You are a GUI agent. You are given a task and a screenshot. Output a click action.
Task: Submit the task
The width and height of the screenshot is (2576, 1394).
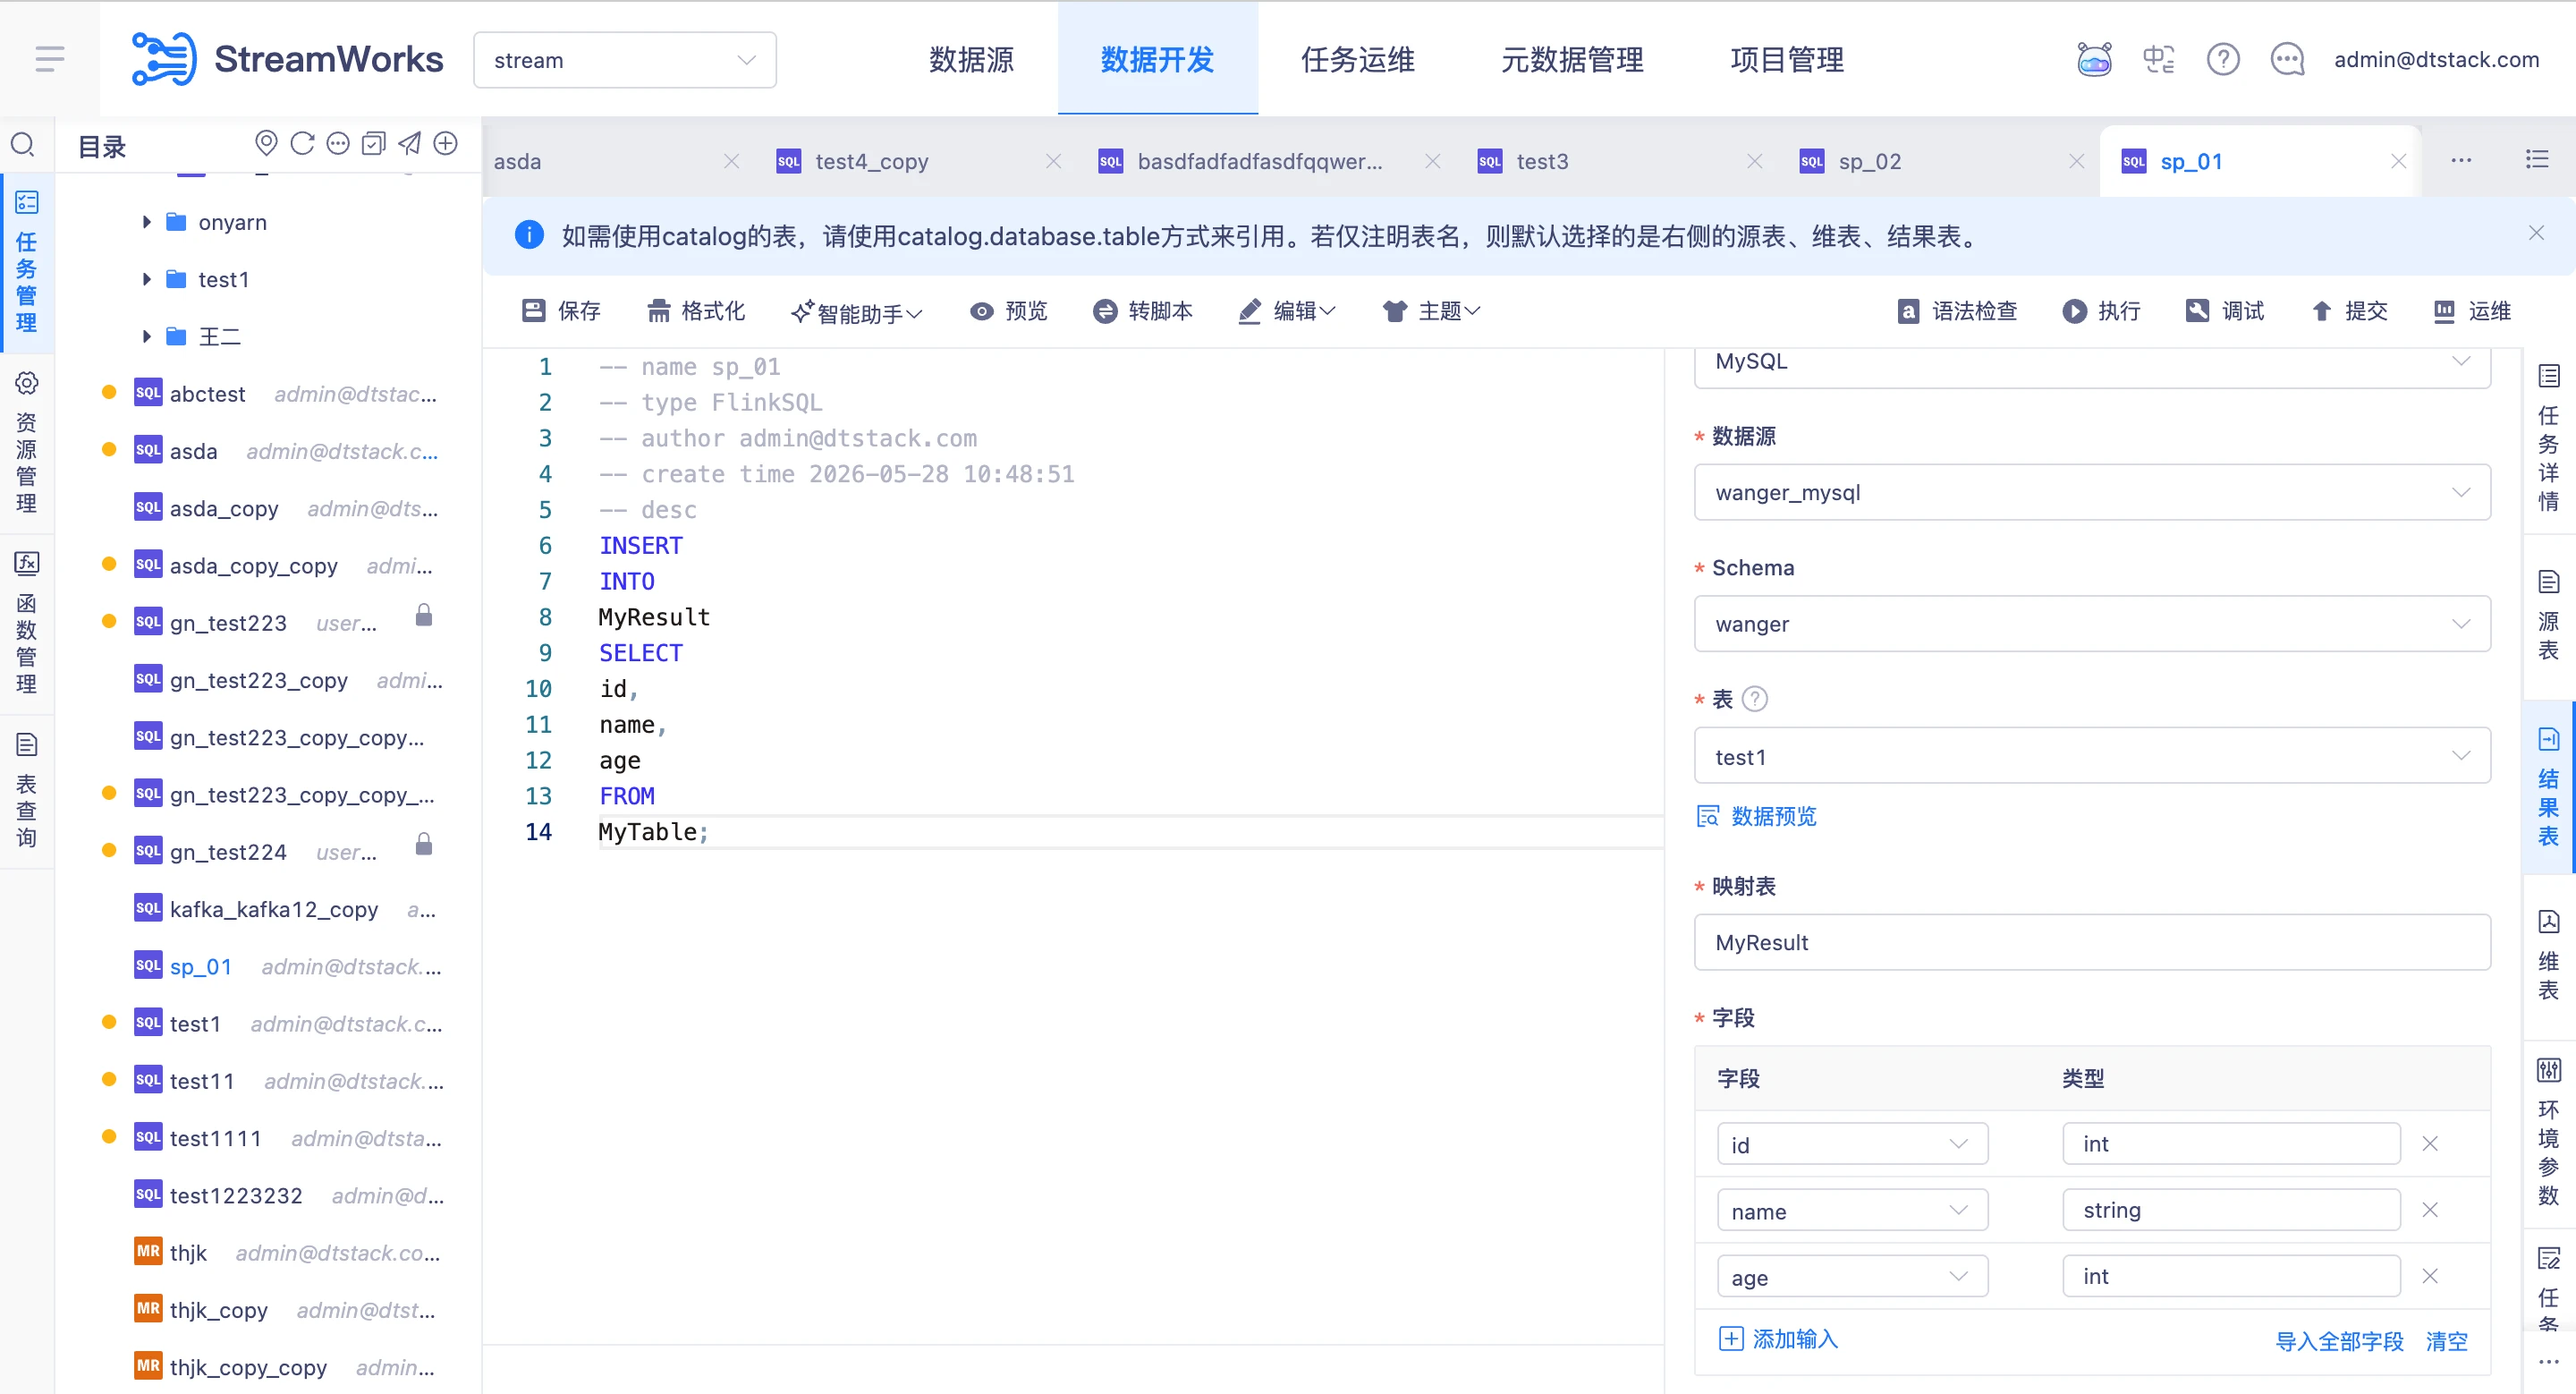[2349, 311]
